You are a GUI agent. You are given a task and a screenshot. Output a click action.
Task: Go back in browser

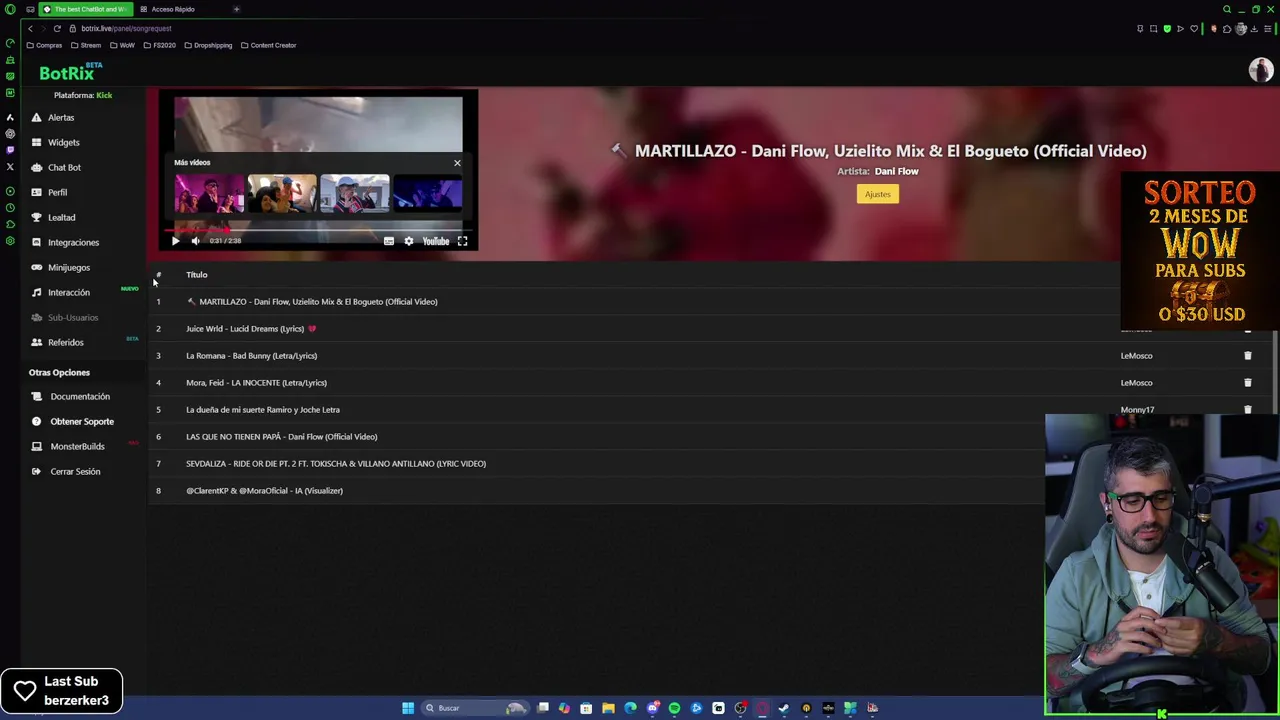point(30,28)
